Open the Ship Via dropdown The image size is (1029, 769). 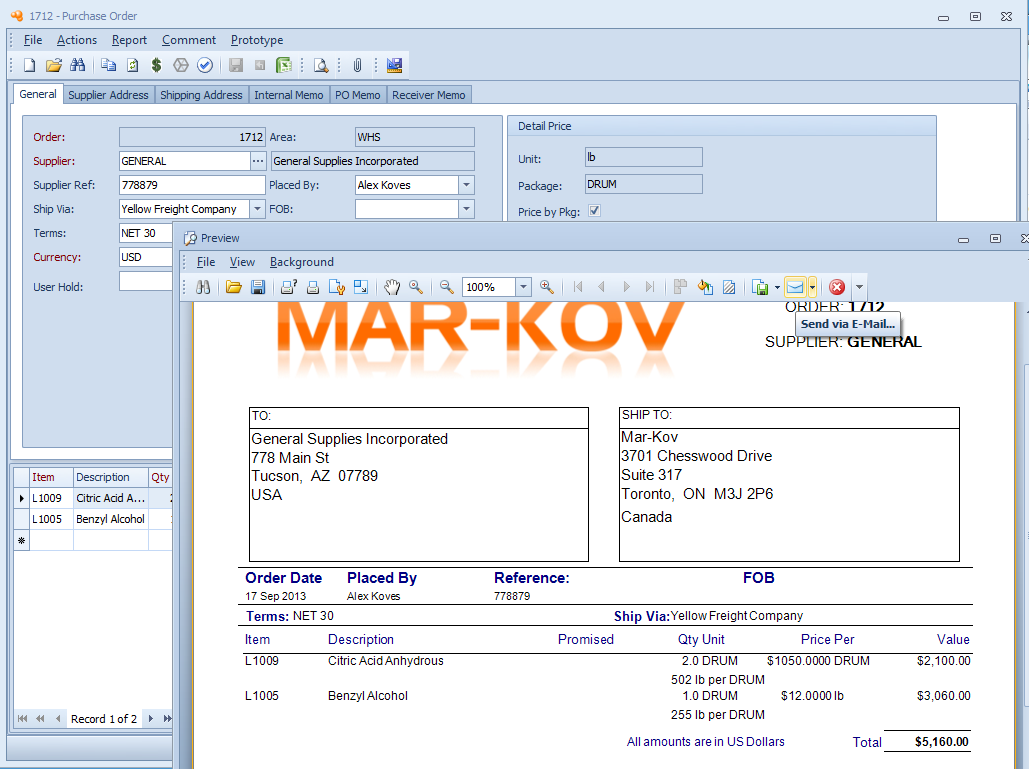pyautogui.click(x=257, y=209)
